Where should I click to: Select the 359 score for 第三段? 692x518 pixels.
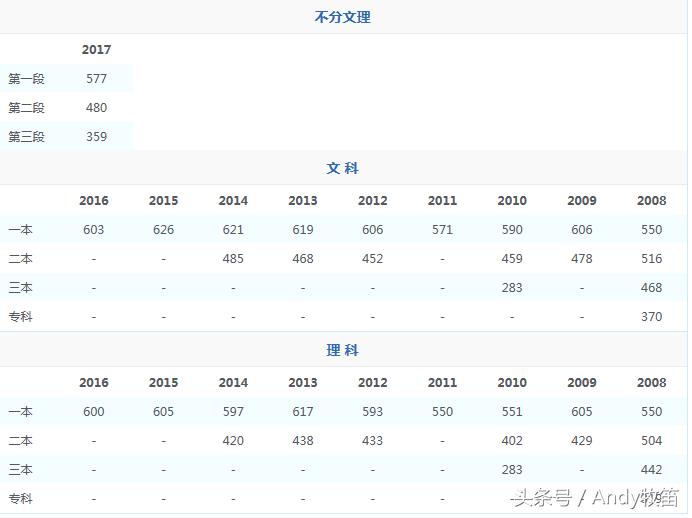click(96, 137)
